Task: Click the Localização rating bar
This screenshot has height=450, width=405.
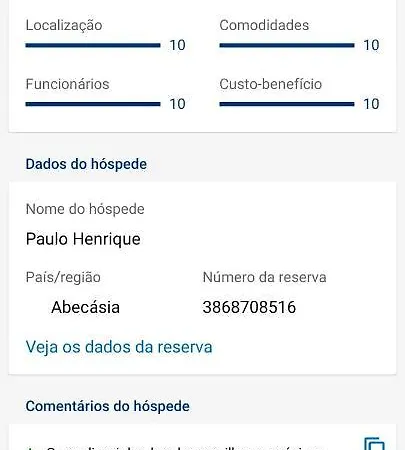Action: coord(93,45)
